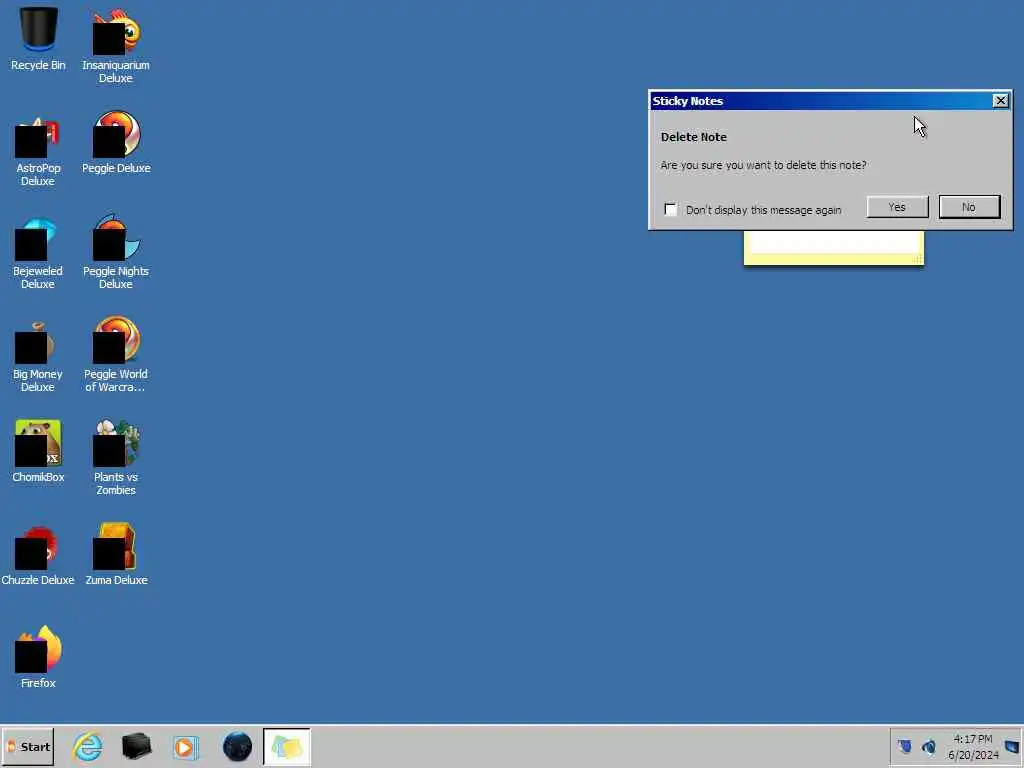Select the Plants vs Zombies icon
The height and width of the screenshot is (768, 1024).
[x=116, y=457]
